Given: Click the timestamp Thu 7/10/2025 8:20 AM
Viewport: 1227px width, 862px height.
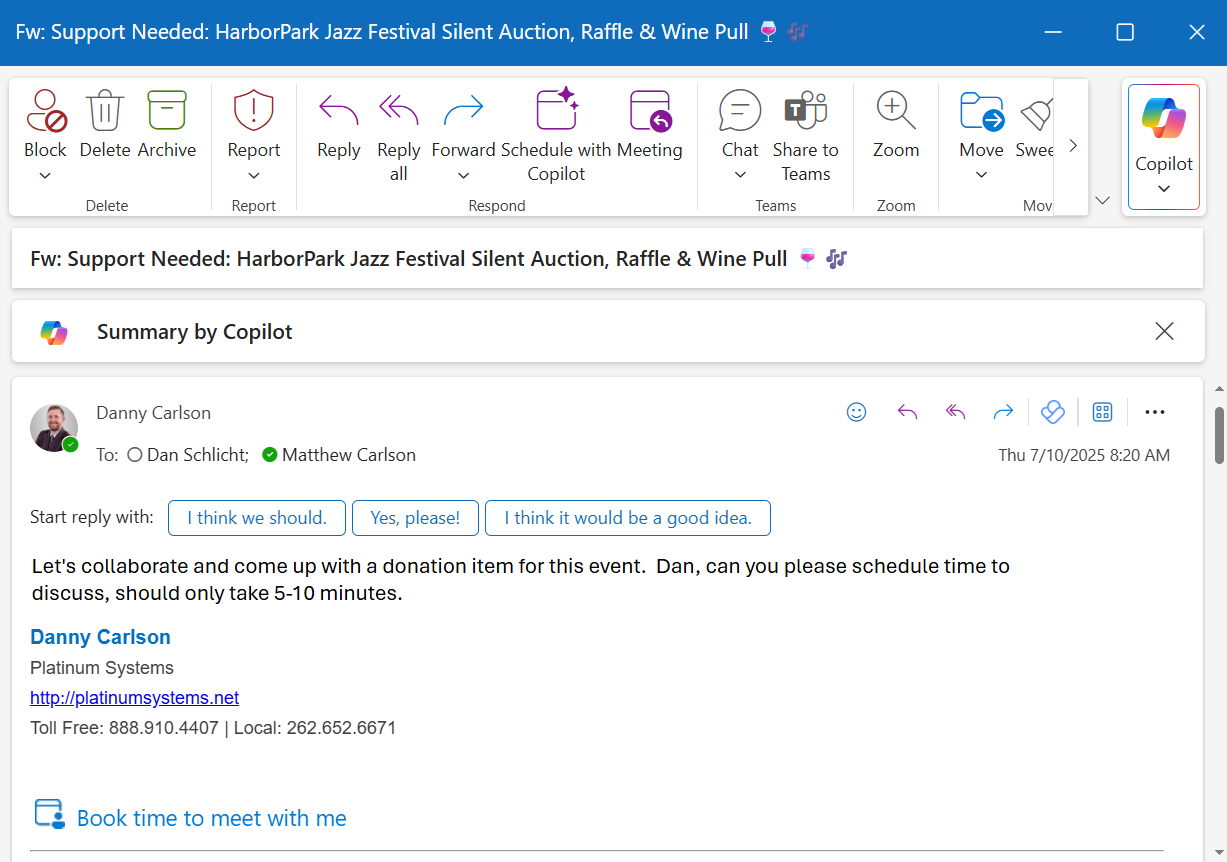Looking at the screenshot, I should coord(1084,455).
